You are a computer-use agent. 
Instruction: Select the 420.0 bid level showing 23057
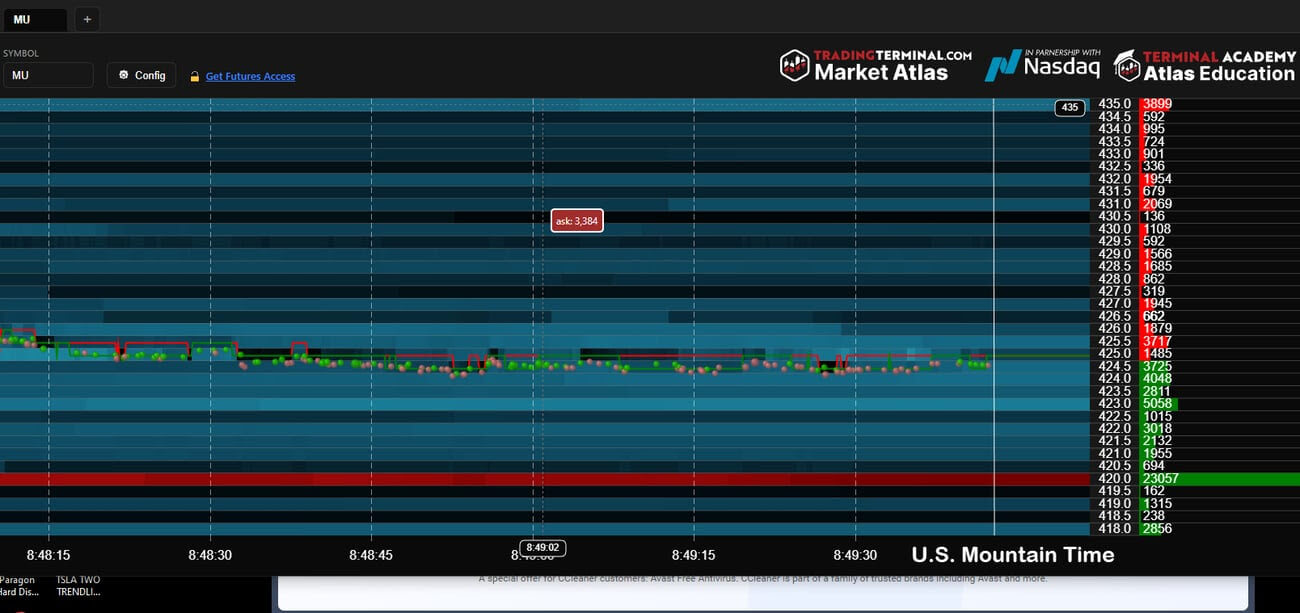point(1160,479)
